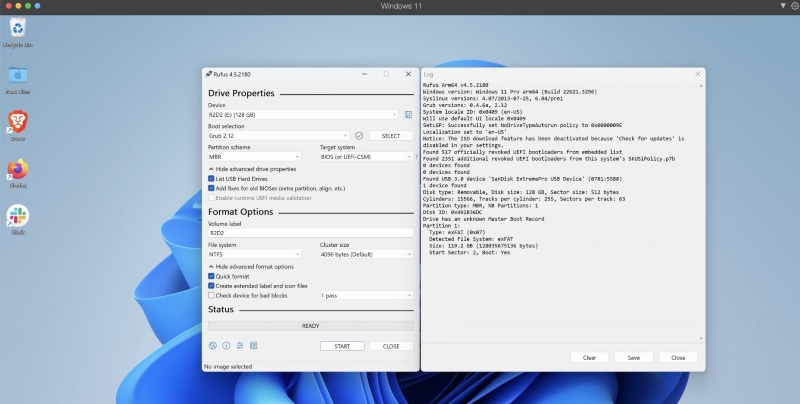Viewport: 800px width, 404px height.
Task: Collapse Hide advanced format options
Action: [x=252, y=267]
